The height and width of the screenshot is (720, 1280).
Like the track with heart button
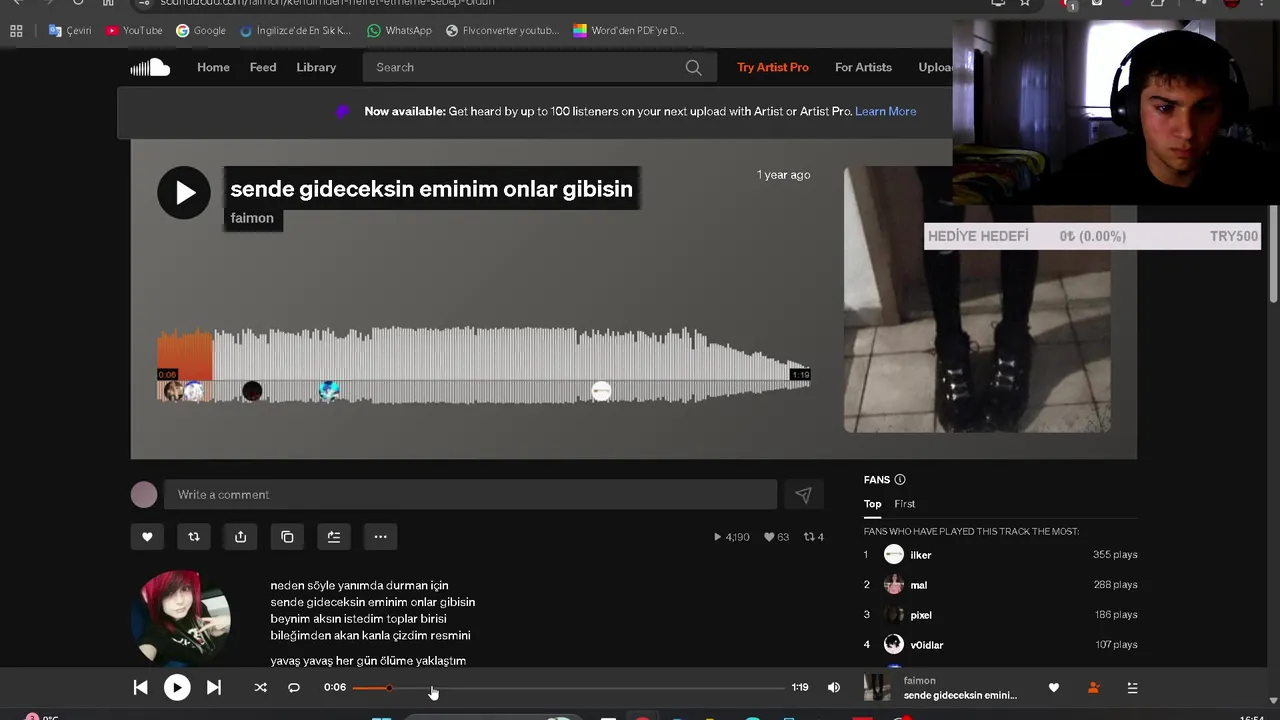tap(147, 537)
